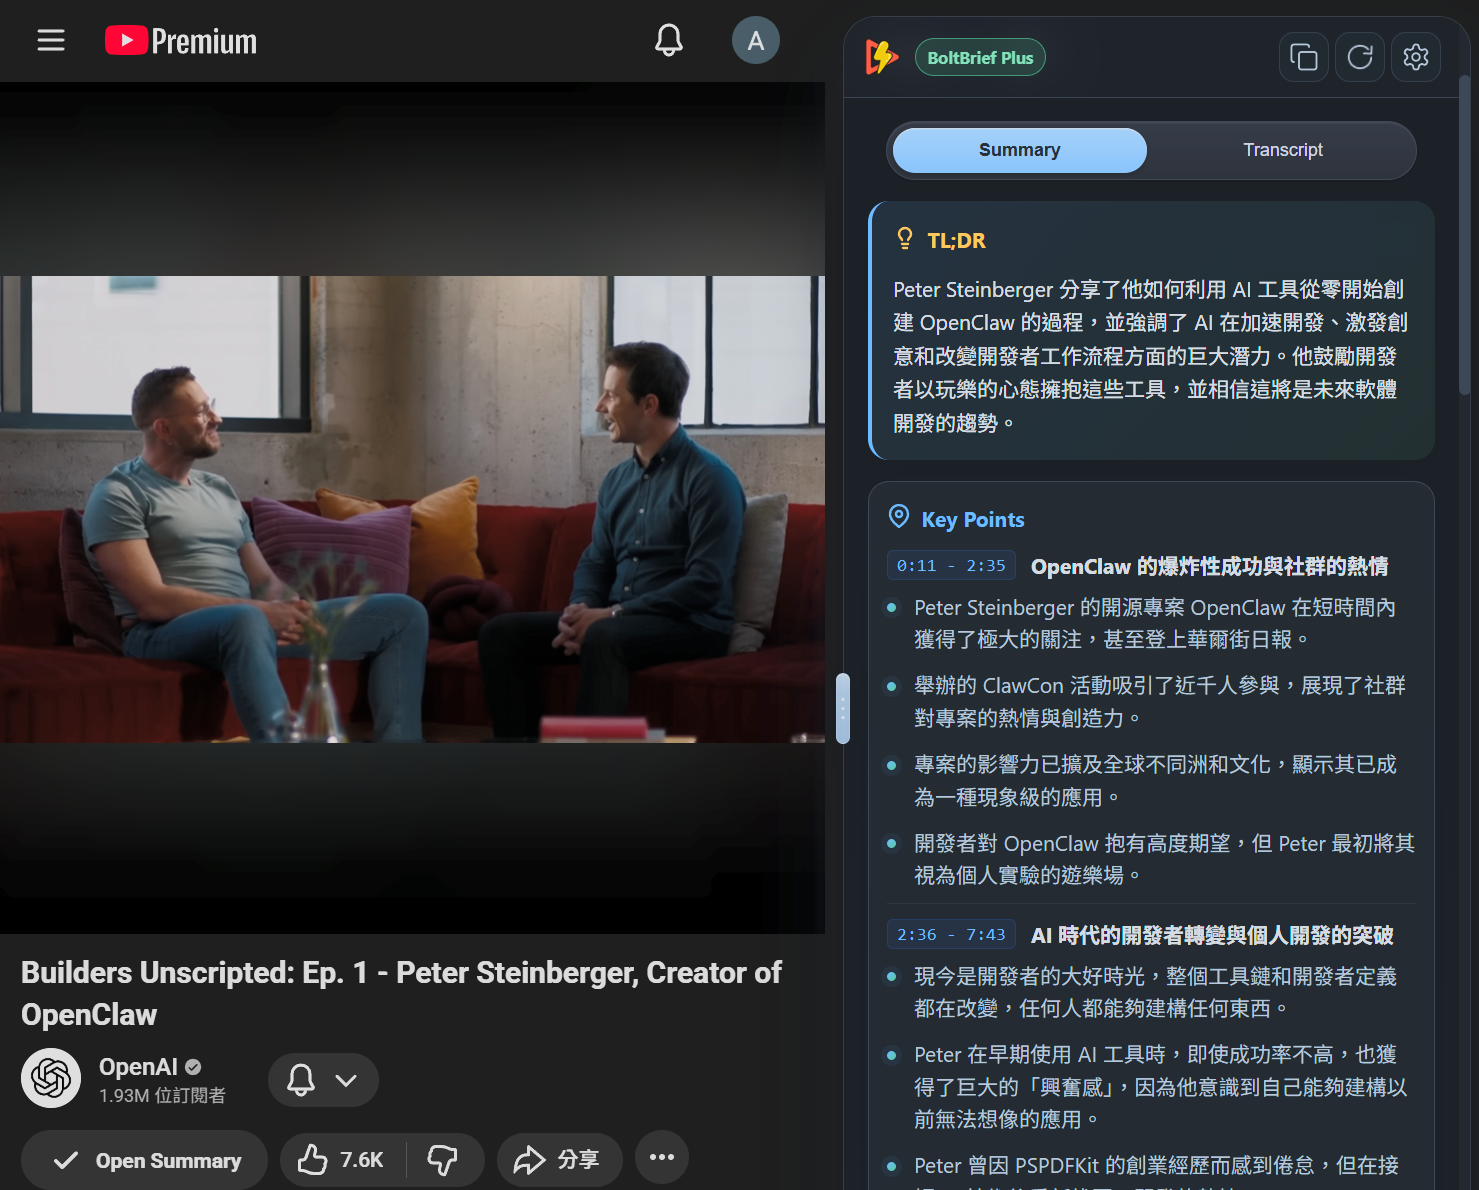Click the bullet mentioning ClawCon 活動

click(x=1160, y=702)
